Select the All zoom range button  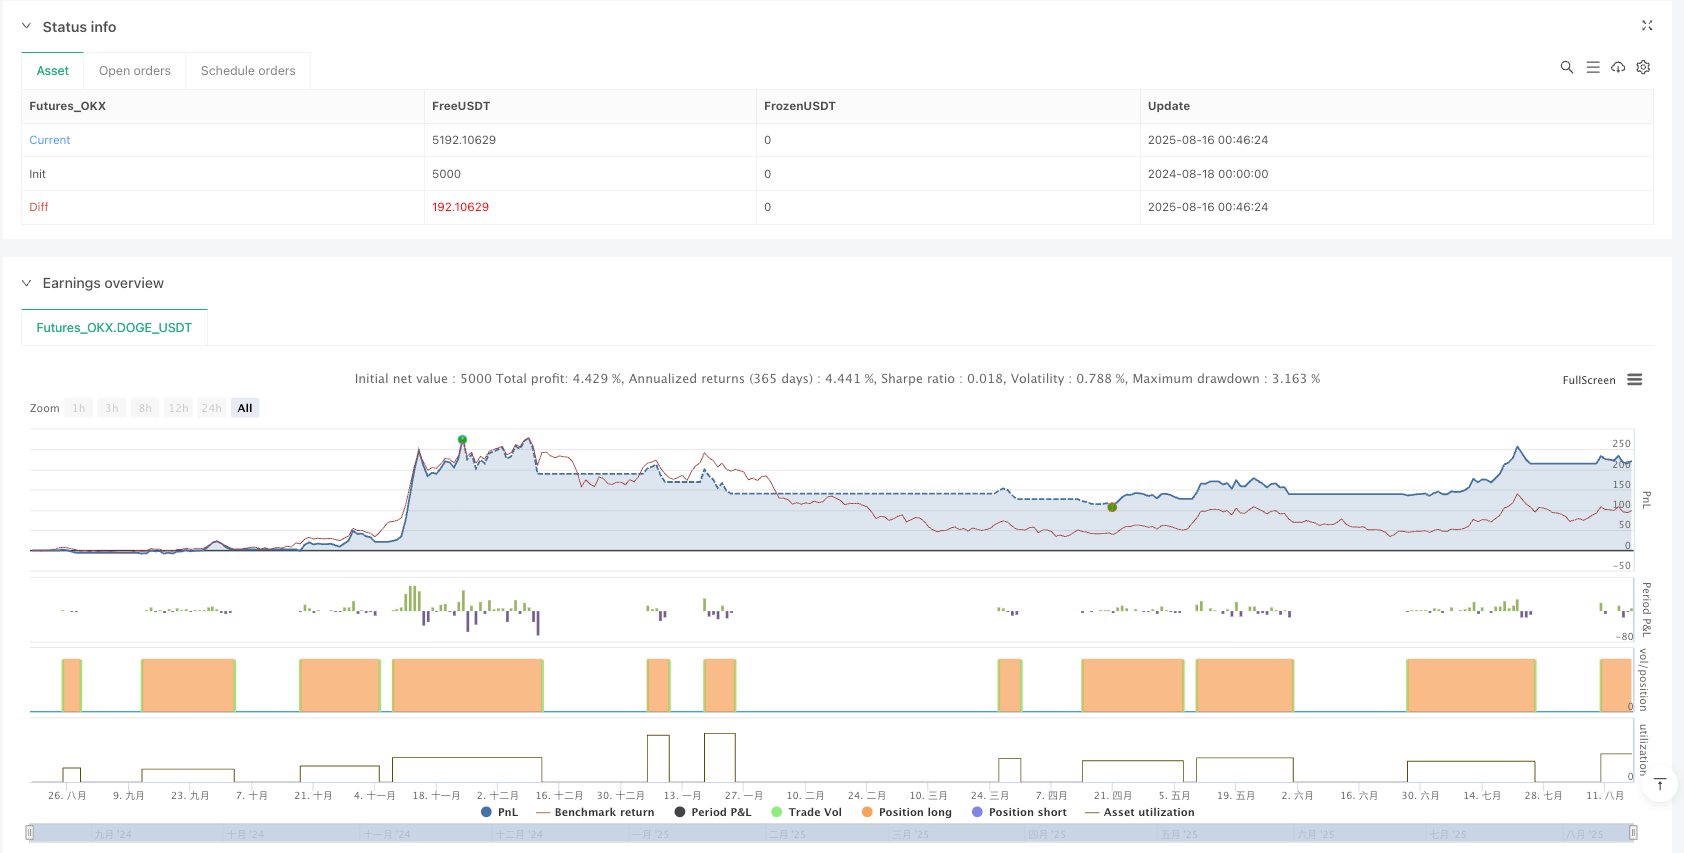click(245, 408)
